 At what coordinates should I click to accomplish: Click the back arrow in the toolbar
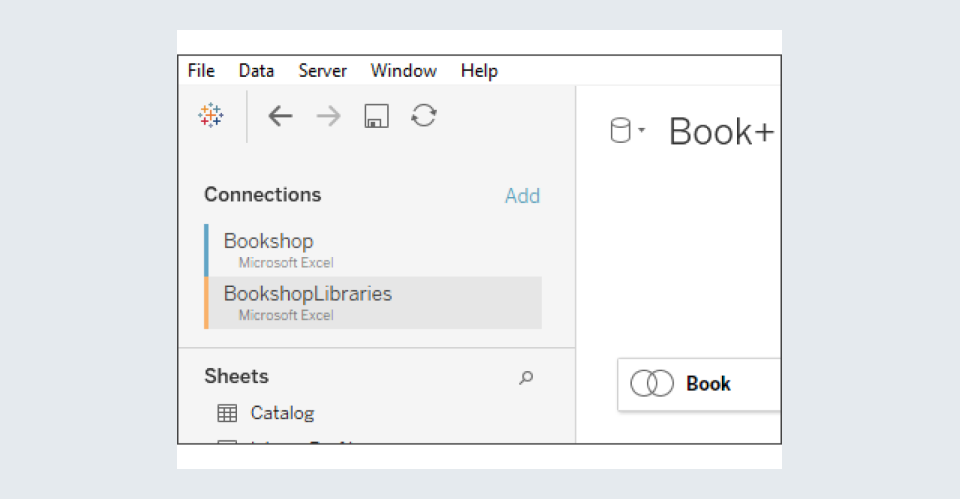(280, 116)
